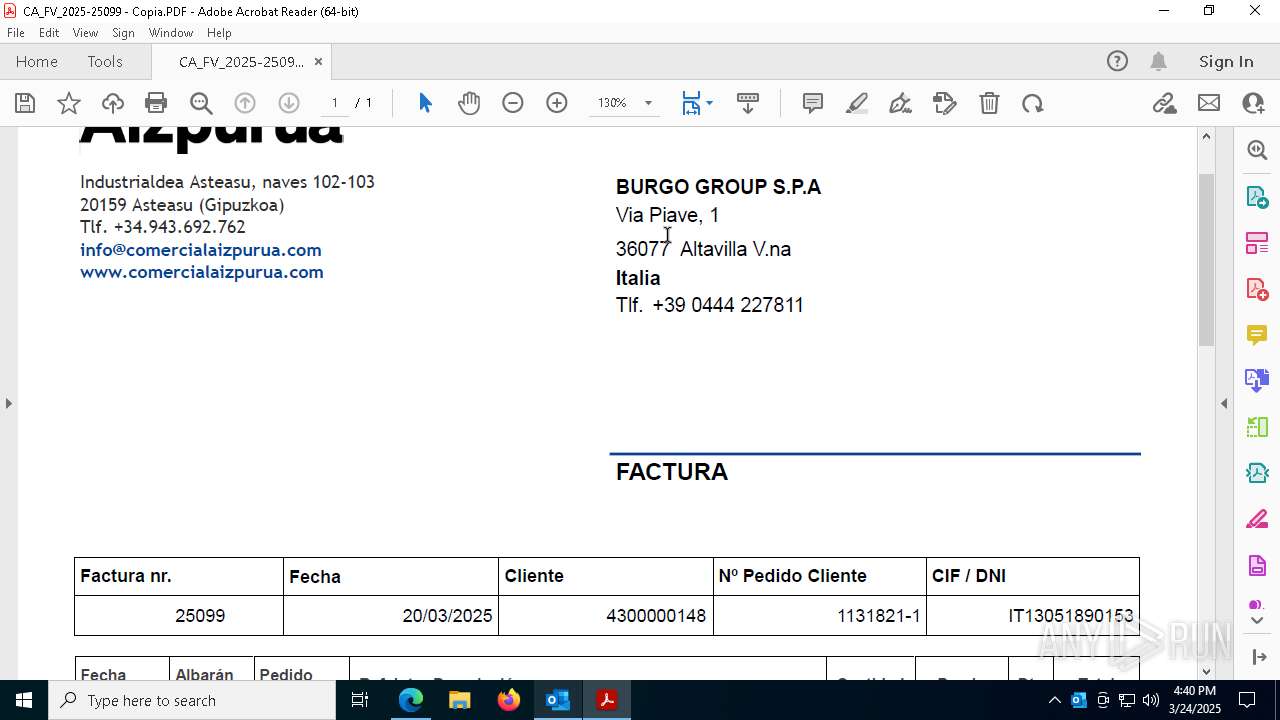Open the help question mark icon
1280x720 pixels.
[1117, 61]
